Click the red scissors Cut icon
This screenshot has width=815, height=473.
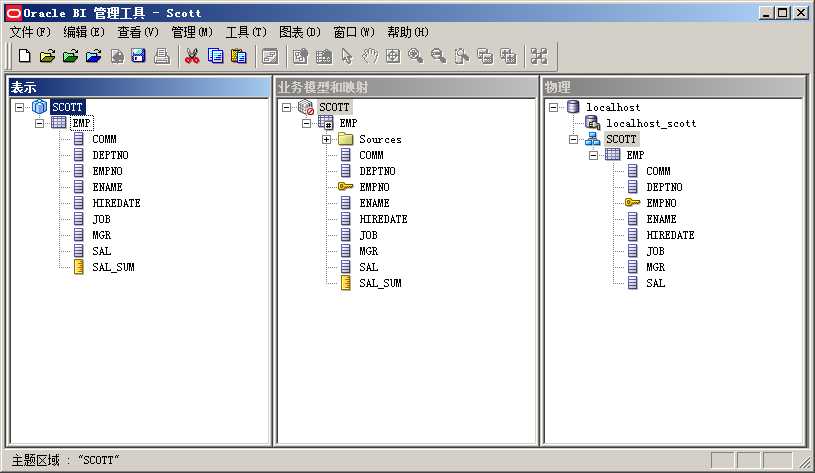(x=192, y=56)
